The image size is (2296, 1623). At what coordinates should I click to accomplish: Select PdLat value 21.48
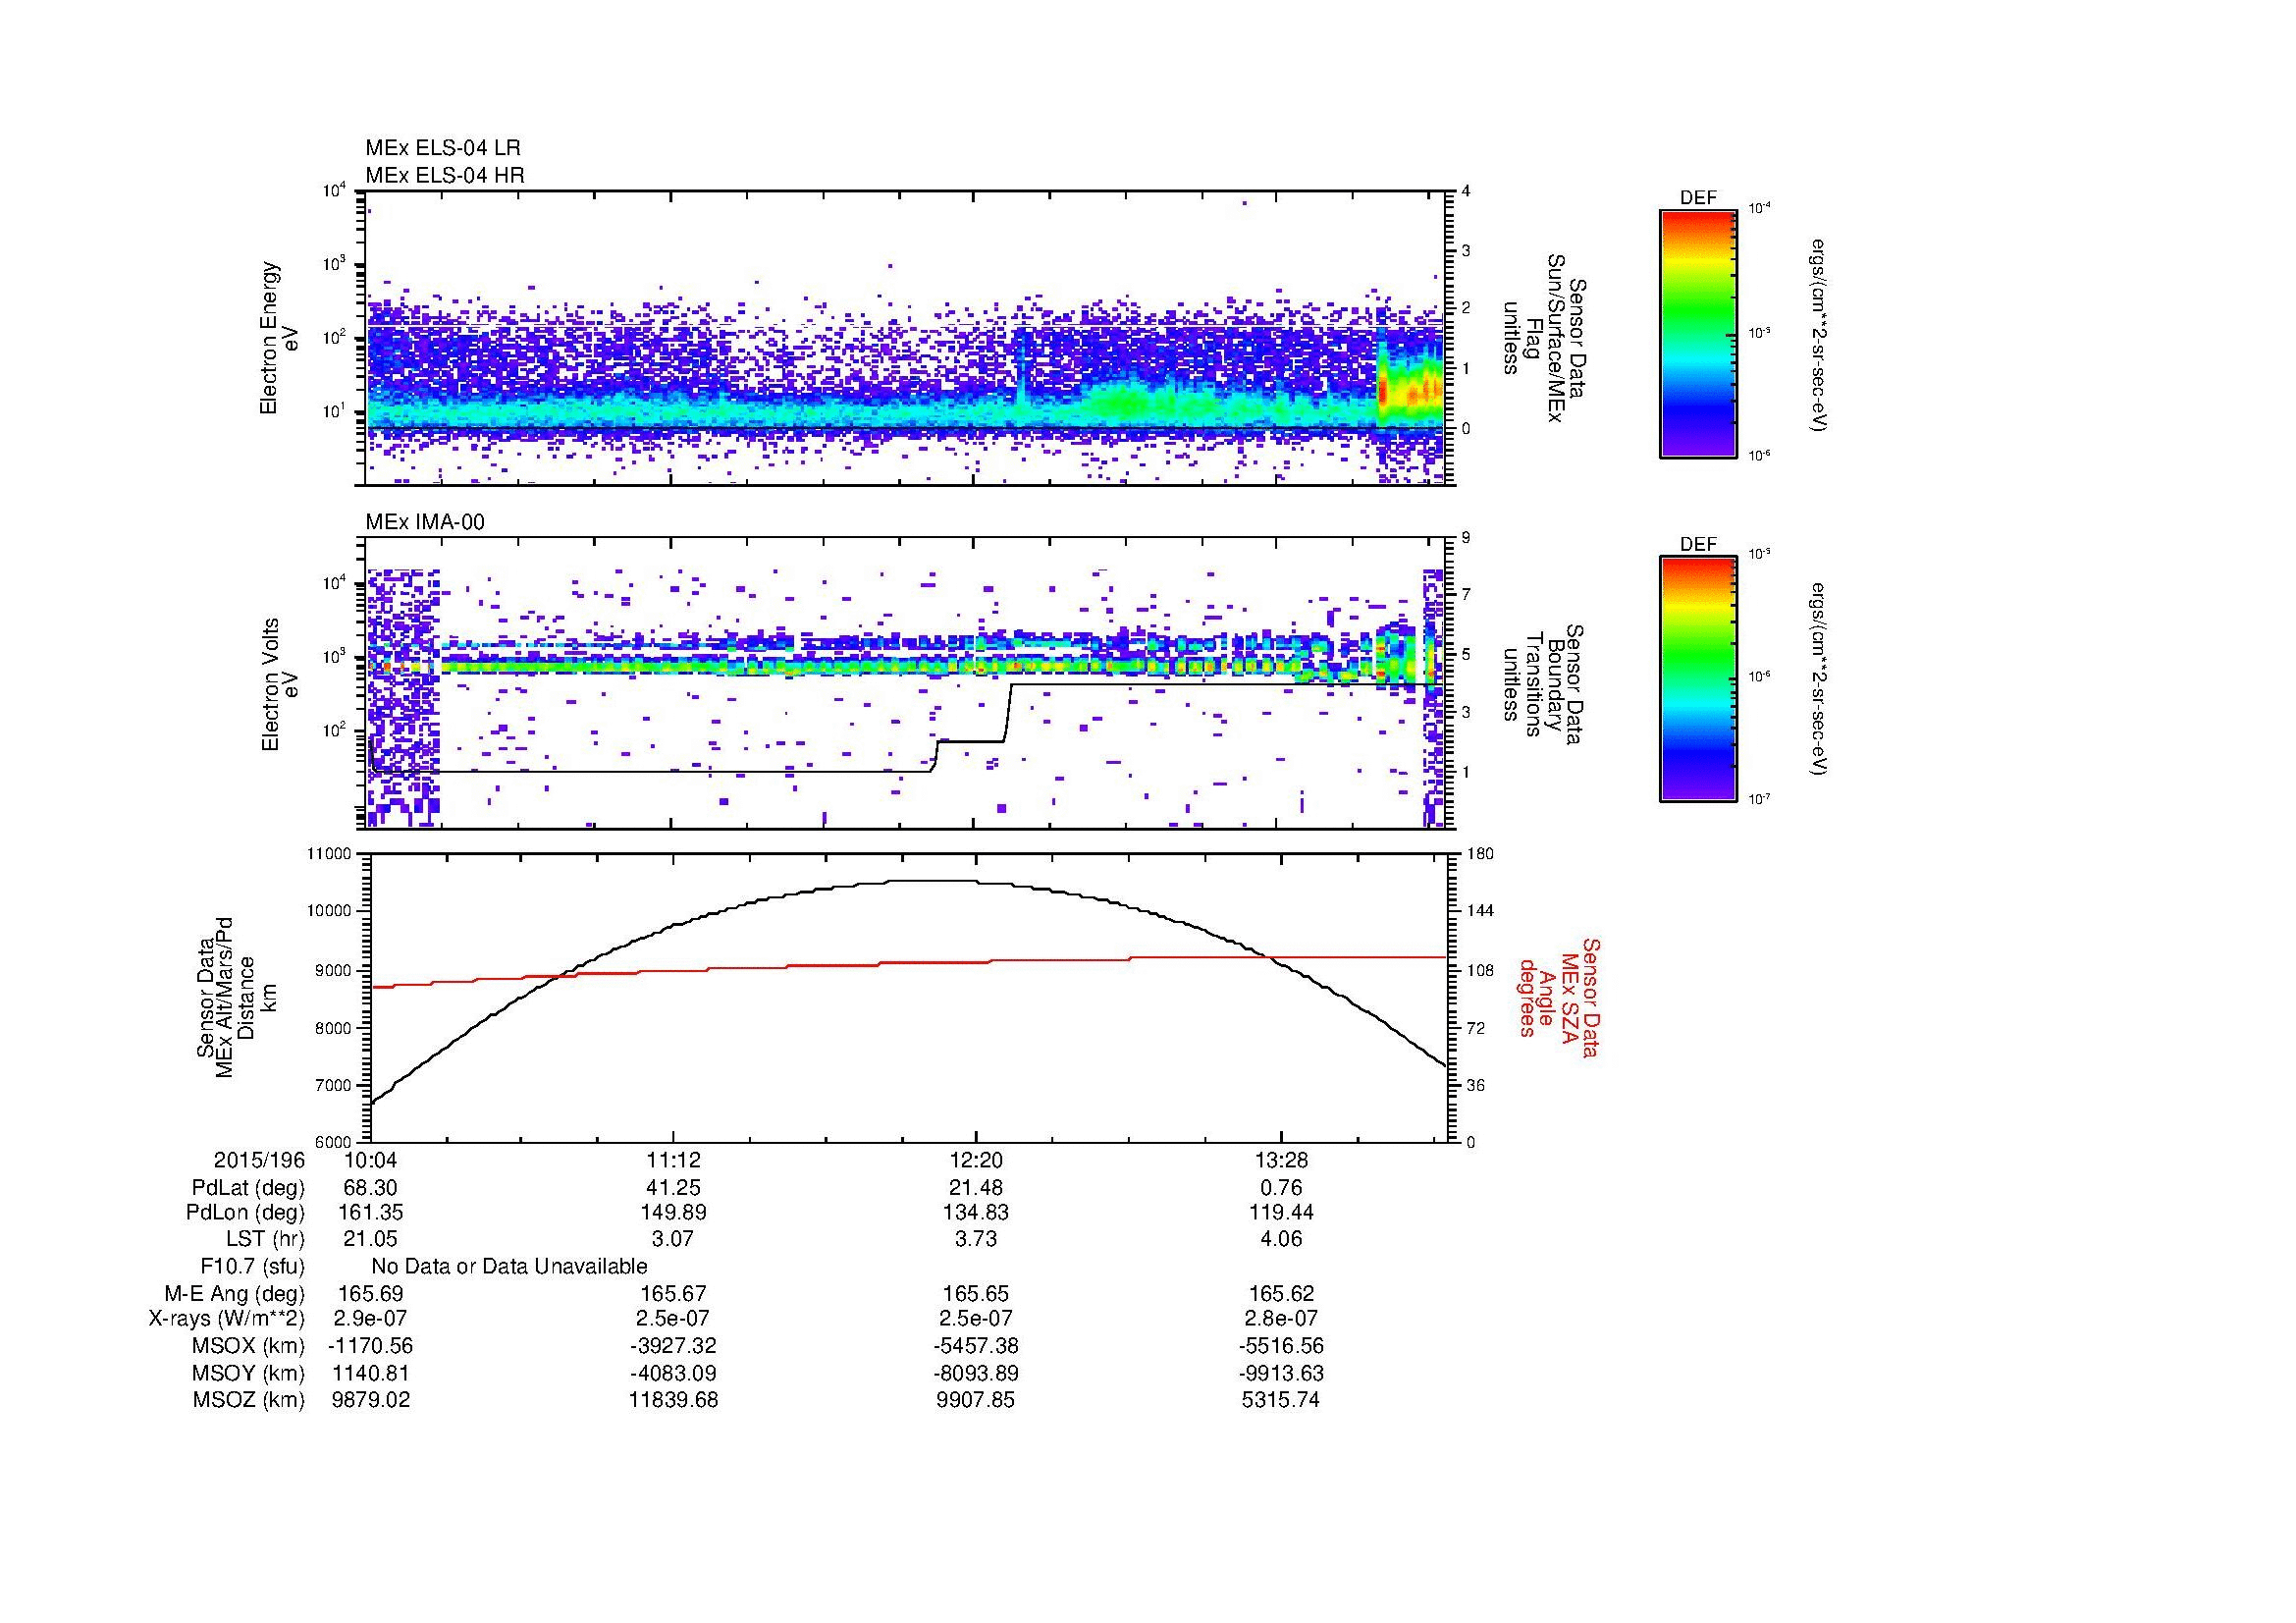coord(976,1188)
